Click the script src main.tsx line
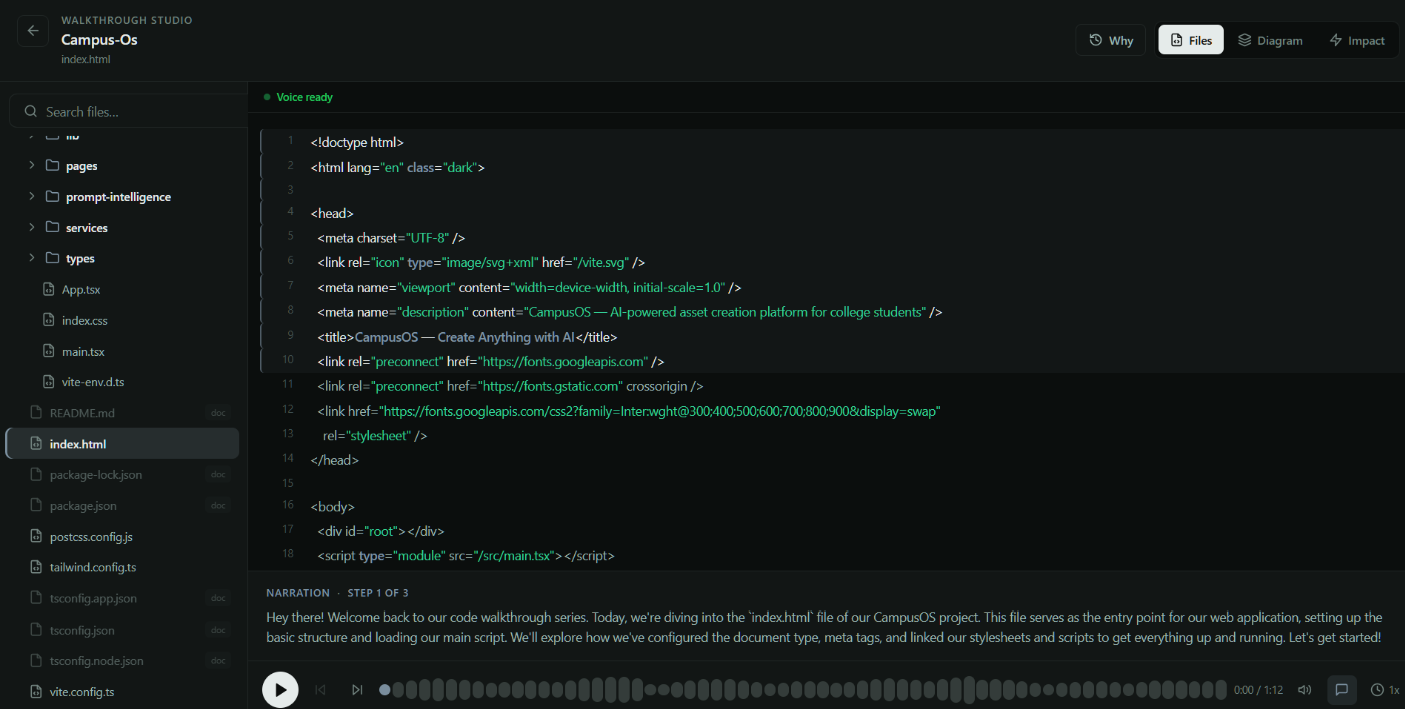 tap(465, 555)
